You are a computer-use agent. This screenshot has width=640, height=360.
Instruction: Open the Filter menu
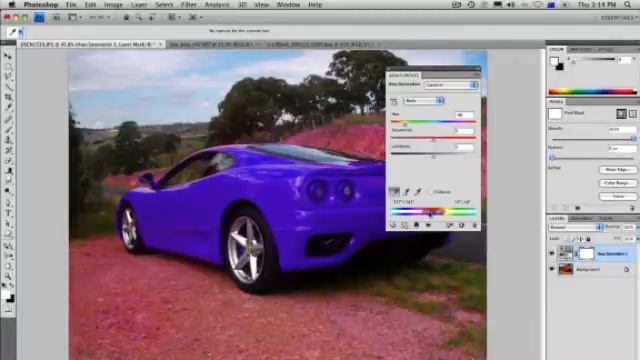[x=189, y=5]
